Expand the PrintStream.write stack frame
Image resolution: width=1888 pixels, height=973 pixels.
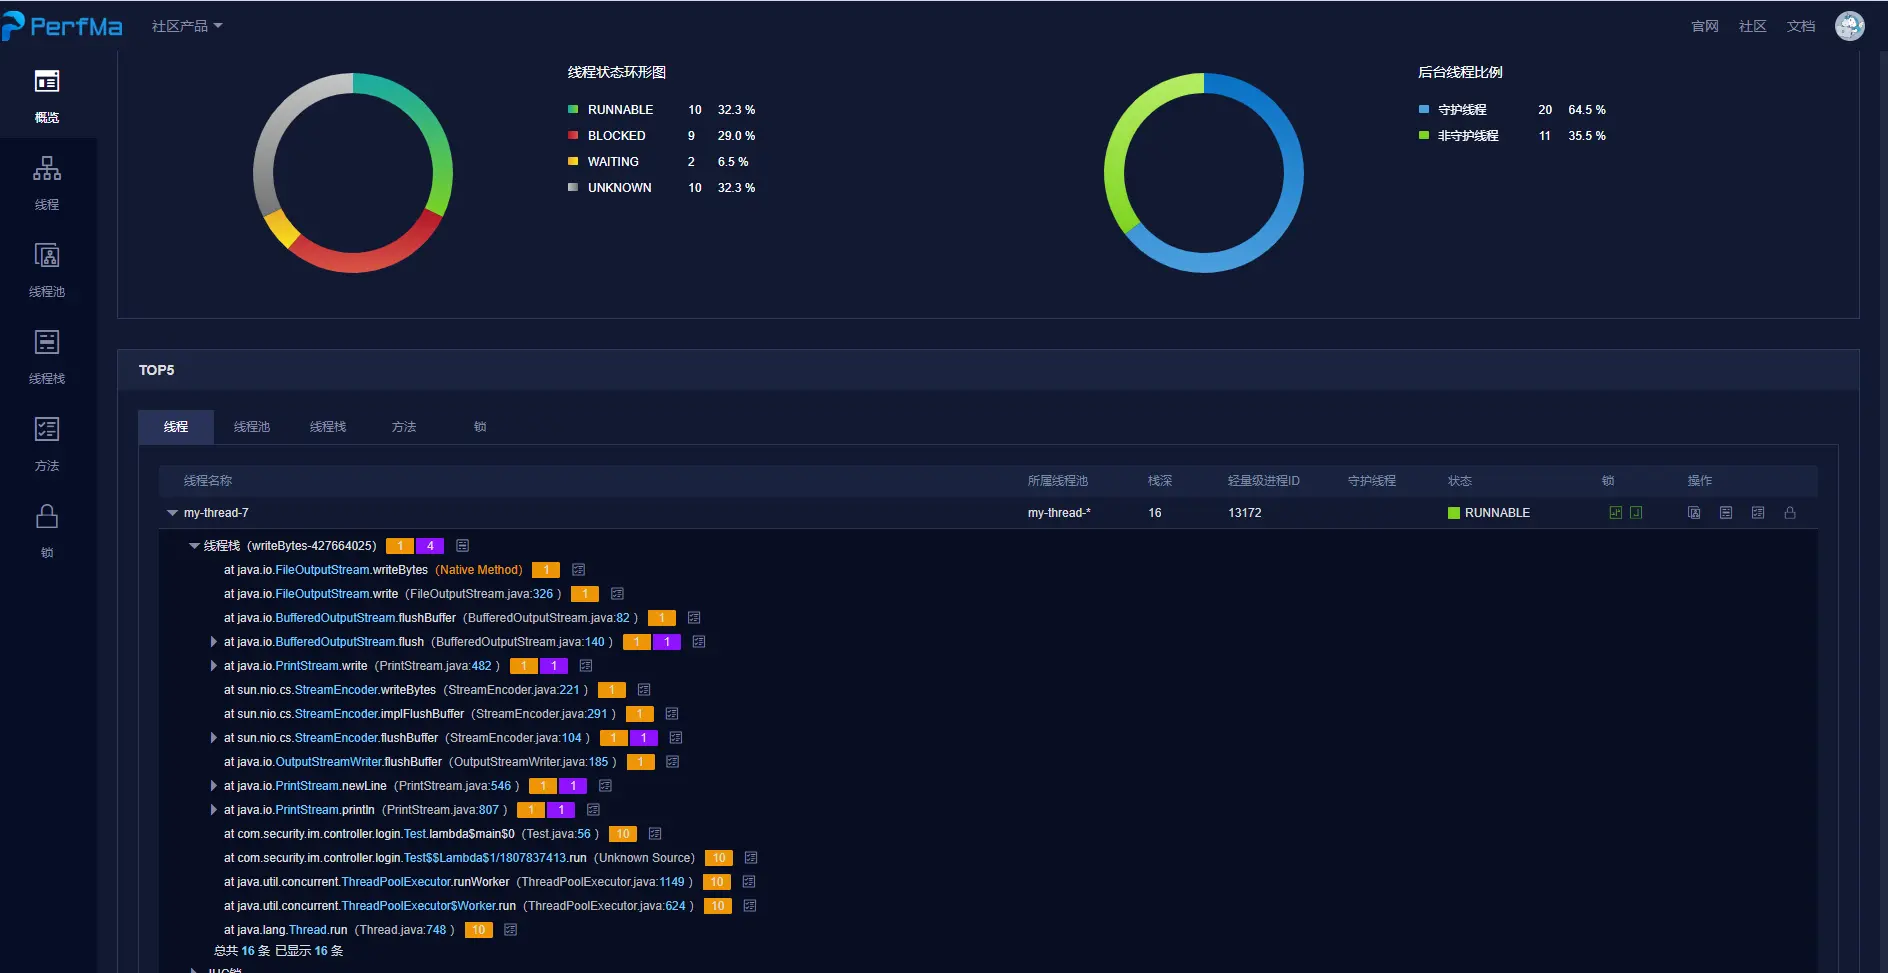tap(214, 666)
